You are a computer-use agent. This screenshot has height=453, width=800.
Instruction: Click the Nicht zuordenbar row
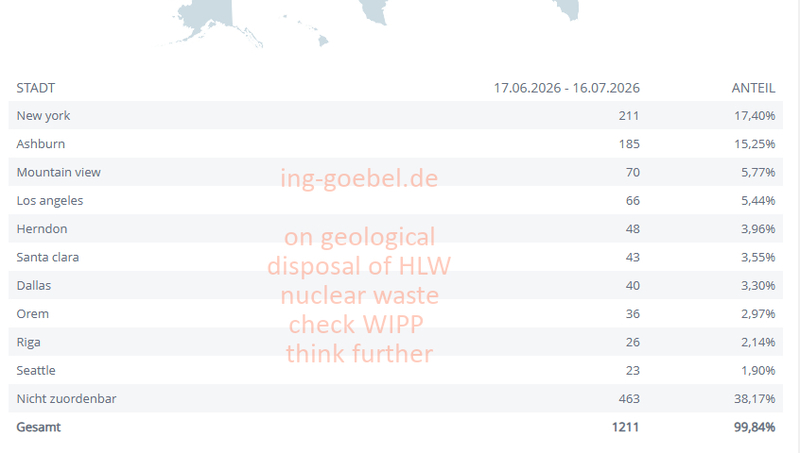click(x=395, y=398)
